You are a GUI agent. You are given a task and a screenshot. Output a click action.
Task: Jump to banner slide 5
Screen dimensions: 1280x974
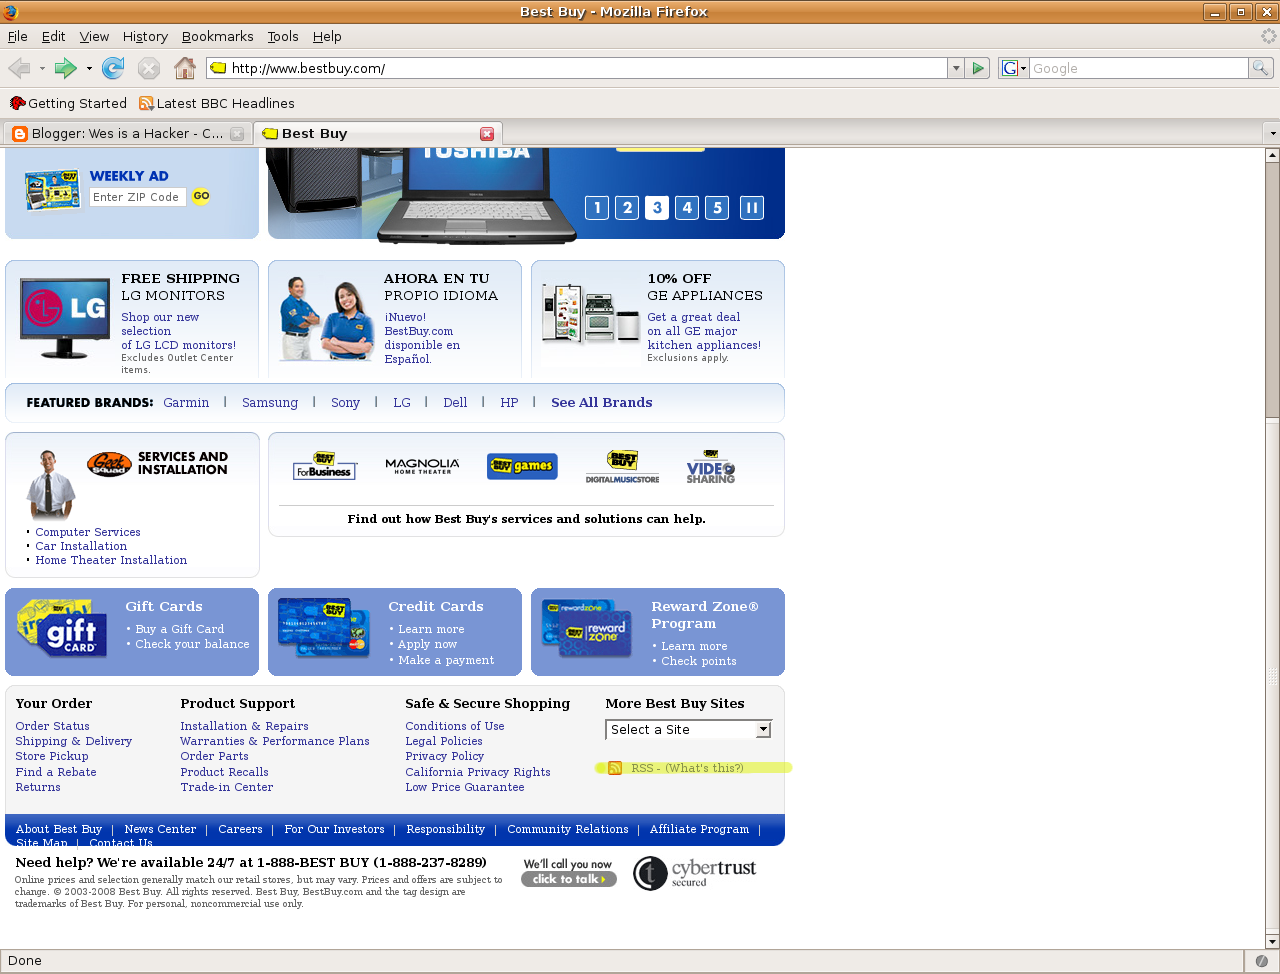click(x=717, y=208)
